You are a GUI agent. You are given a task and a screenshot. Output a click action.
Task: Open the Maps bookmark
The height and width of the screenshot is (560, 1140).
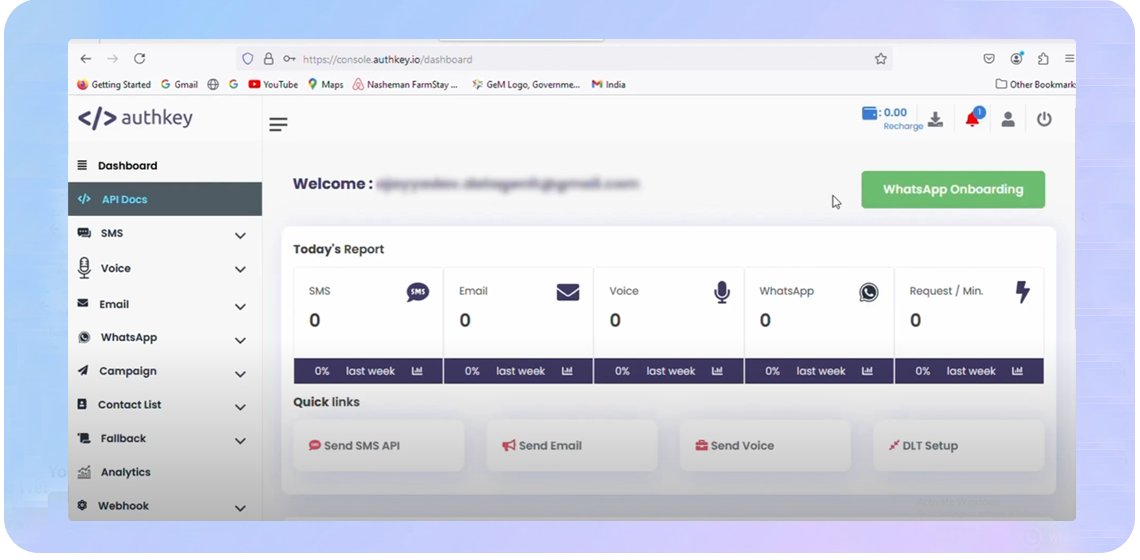tap(326, 84)
